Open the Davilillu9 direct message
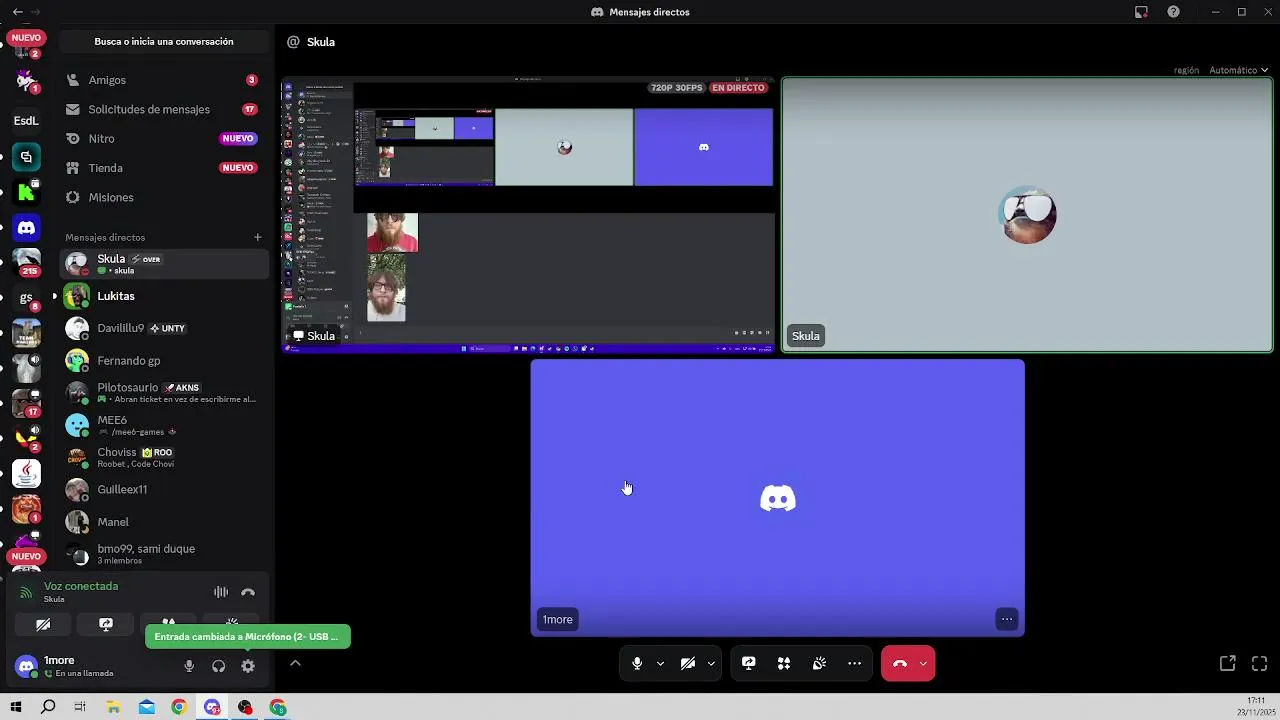The height and width of the screenshot is (720, 1280). (163, 328)
